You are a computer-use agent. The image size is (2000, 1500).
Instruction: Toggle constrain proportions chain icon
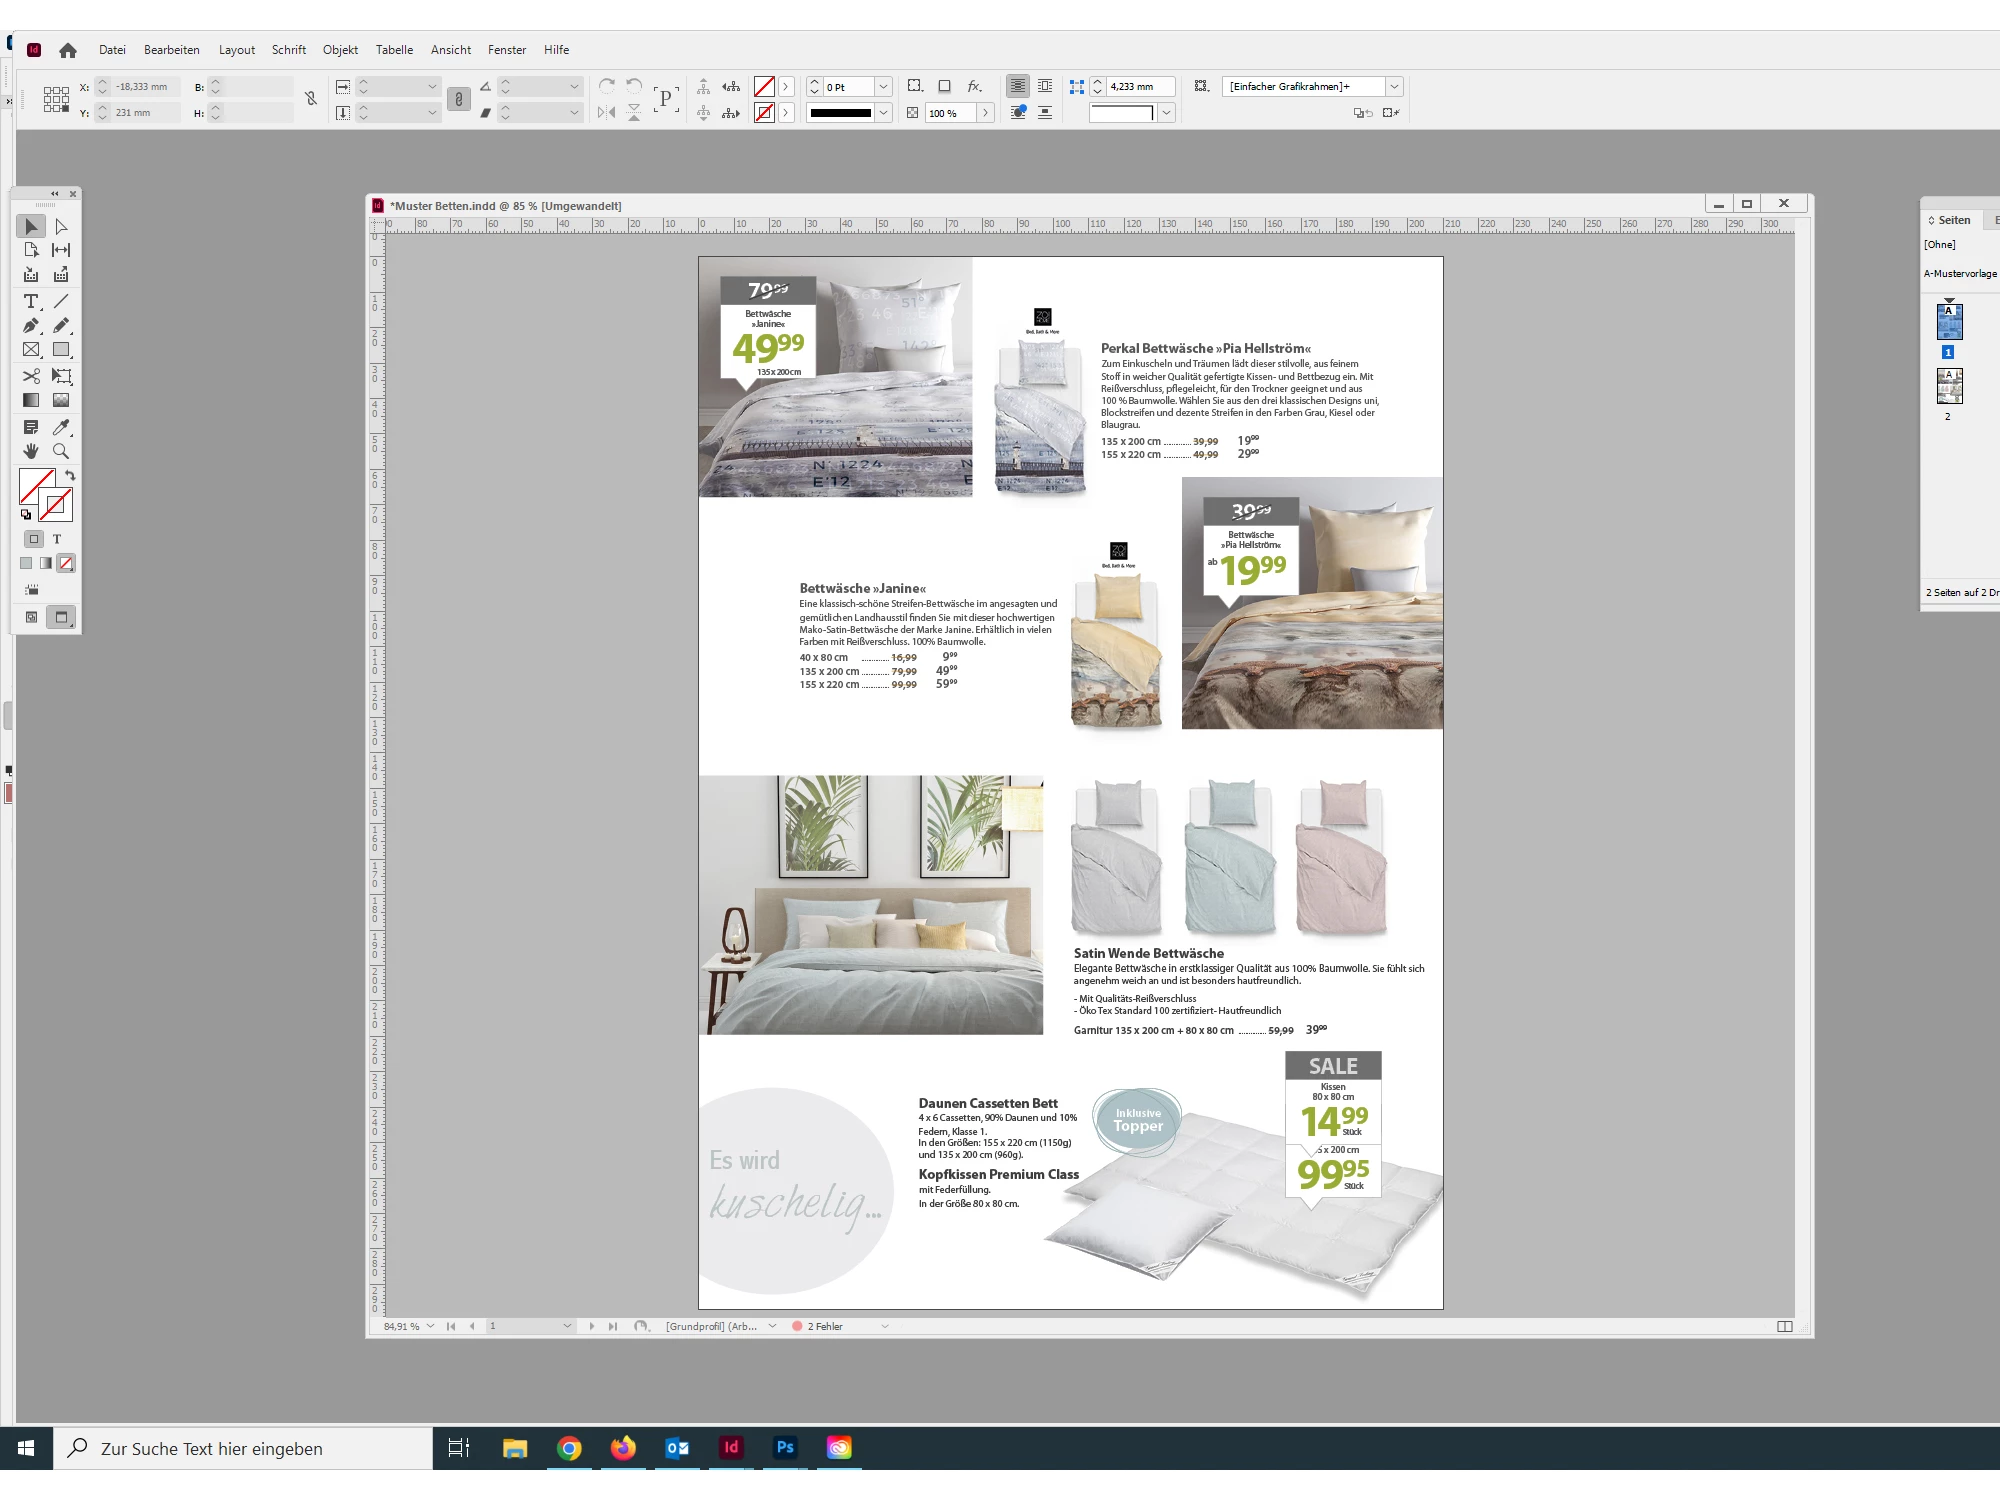[311, 99]
